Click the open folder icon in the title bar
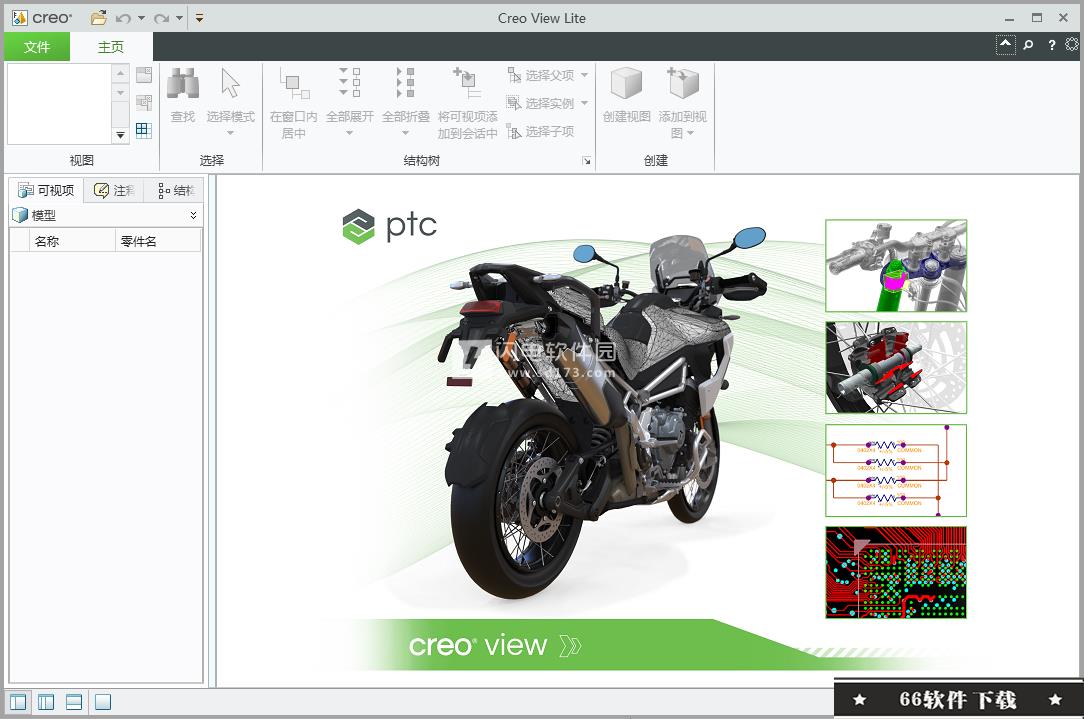Viewport: 1084px width, 719px height. 99,18
